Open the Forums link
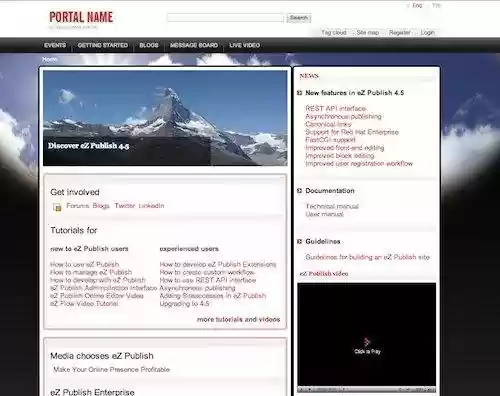Image resolution: width=500 pixels, height=396 pixels. pyautogui.click(x=78, y=206)
